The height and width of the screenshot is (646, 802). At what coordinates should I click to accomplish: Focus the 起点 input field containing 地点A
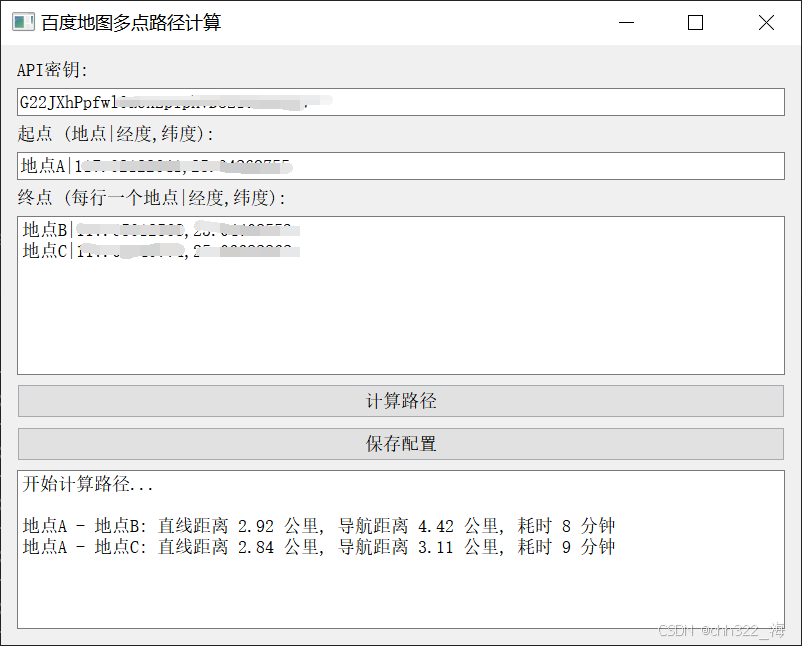(x=400, y=166)
